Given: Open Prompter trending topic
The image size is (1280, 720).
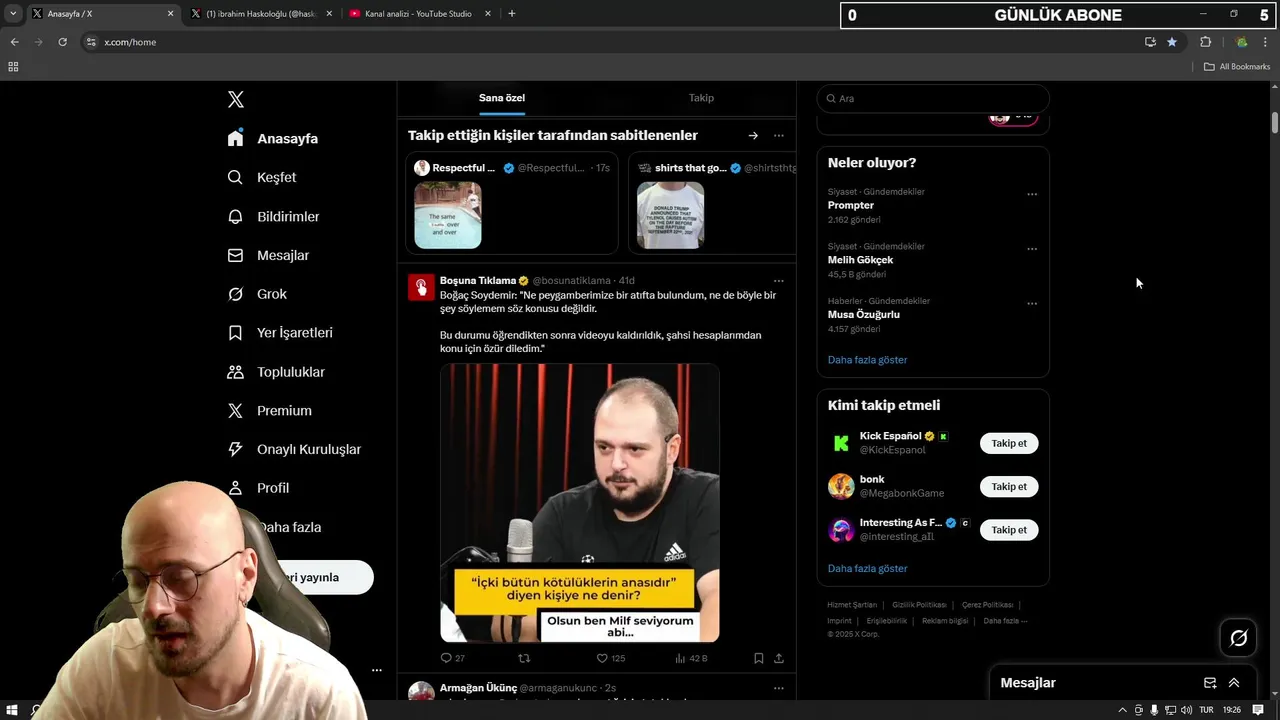Looking at the screenshot, I should tap(851, 205).
